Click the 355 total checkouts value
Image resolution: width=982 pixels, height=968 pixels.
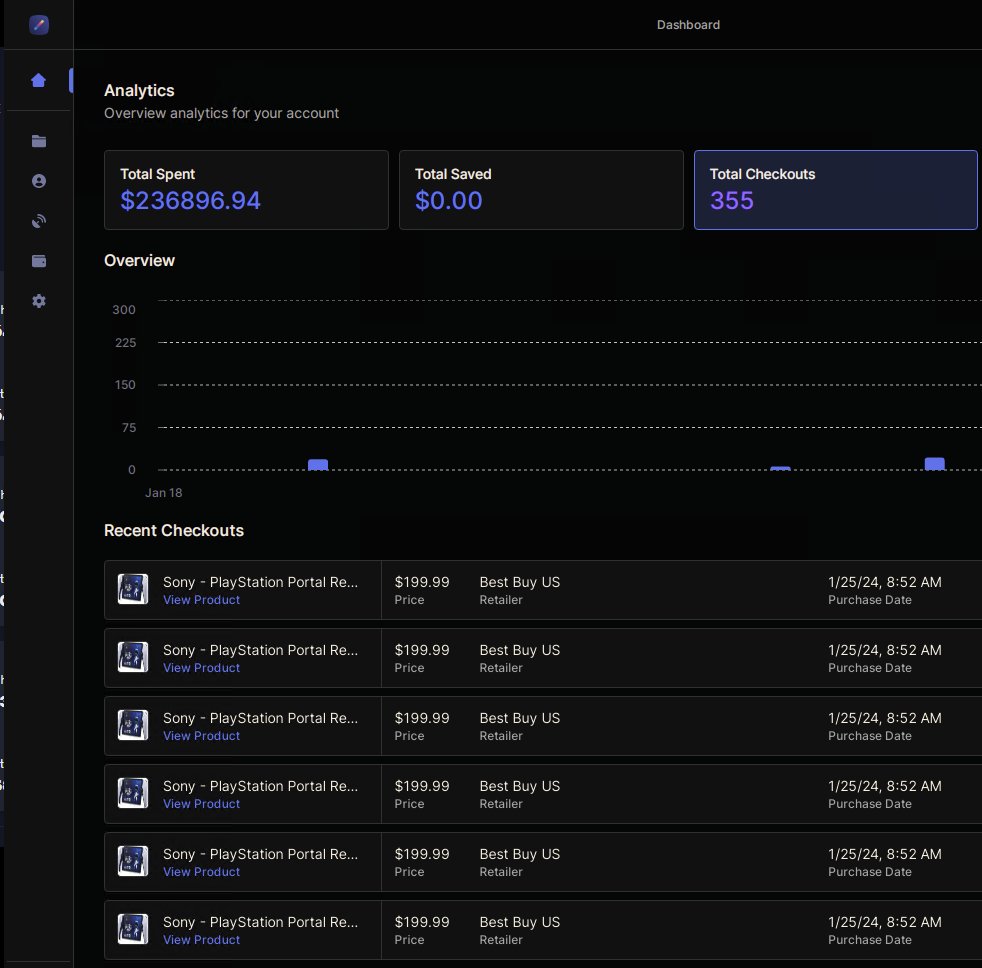(x=731, y=201)
